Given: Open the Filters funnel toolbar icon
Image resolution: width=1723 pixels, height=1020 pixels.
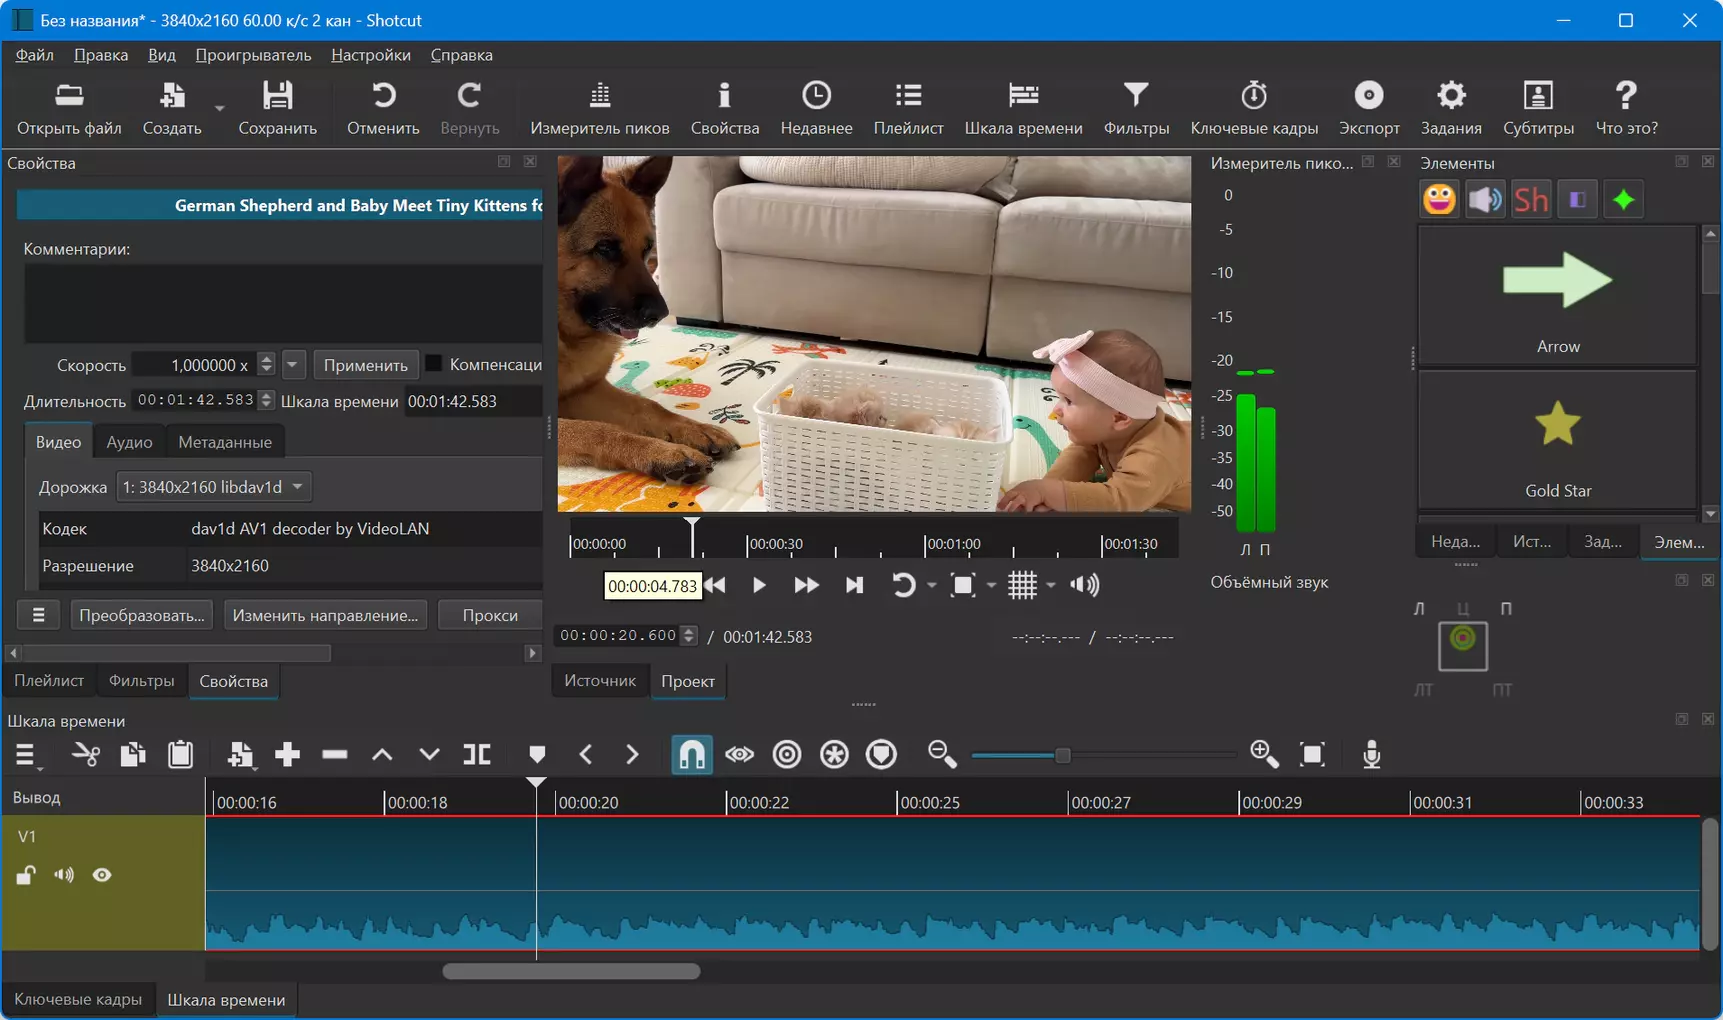Looking at the screenshot, I should coord(1136,108).
